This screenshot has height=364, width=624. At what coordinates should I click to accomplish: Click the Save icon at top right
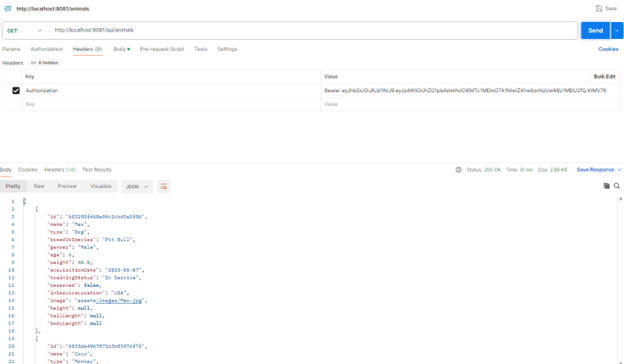pos(599,8)
